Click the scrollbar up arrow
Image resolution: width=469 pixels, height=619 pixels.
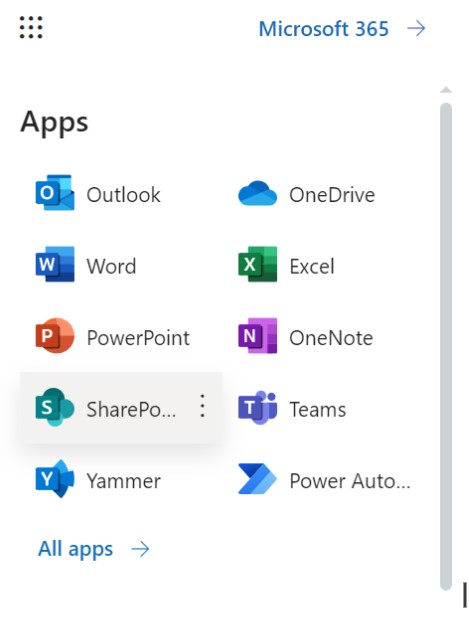[446, 90]
